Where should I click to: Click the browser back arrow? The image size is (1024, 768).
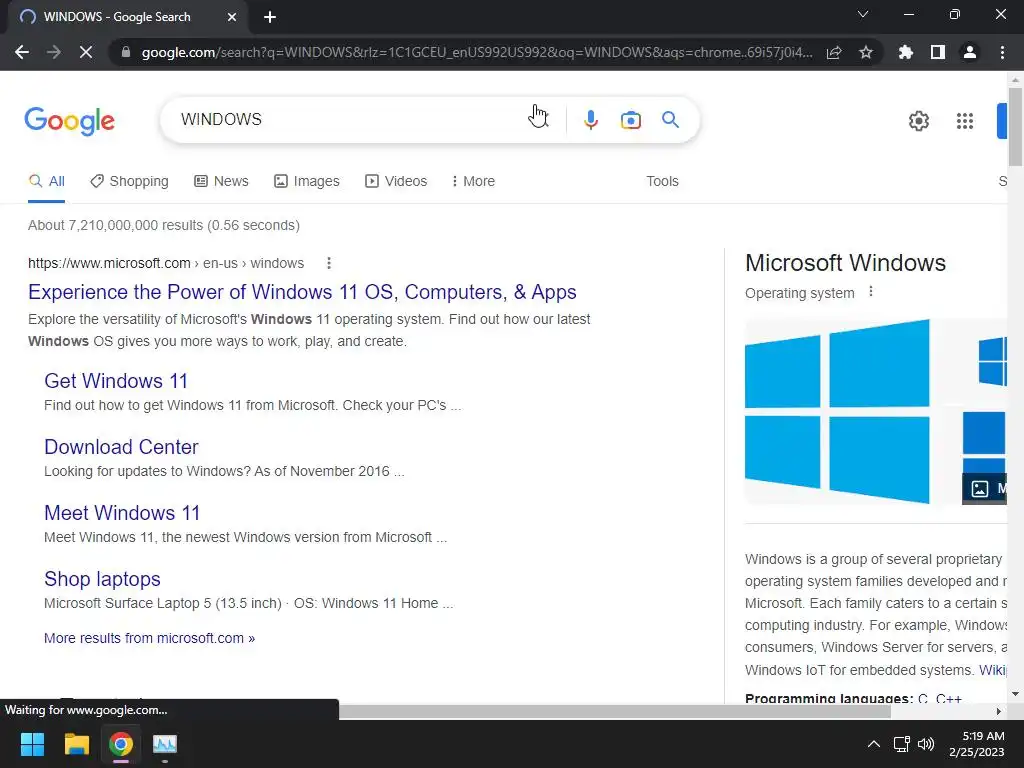(x=22, y=52)
